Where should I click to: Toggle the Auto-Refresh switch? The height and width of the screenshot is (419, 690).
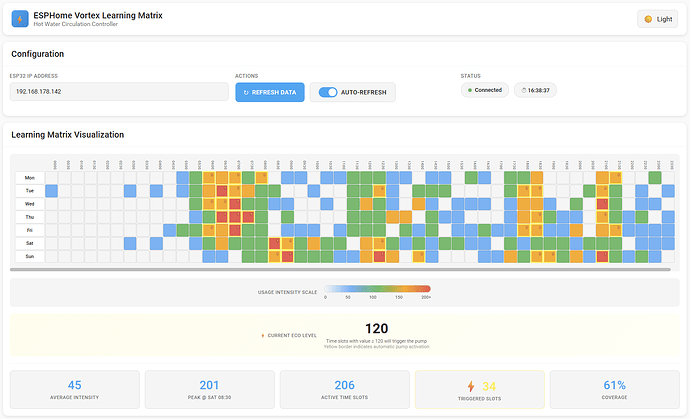point(327,92)
